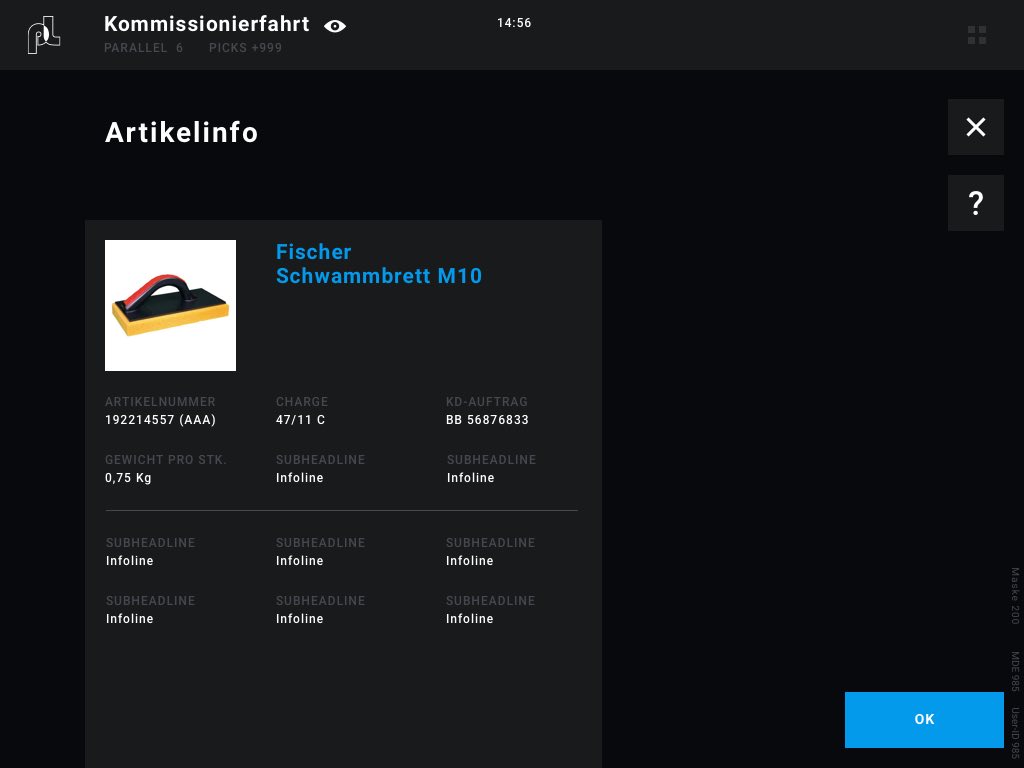Image resolution: width=1024 pixels, height=768 pixels.
Task: Click the Artikelinfo heading
Action: click(x=182, y=133)
